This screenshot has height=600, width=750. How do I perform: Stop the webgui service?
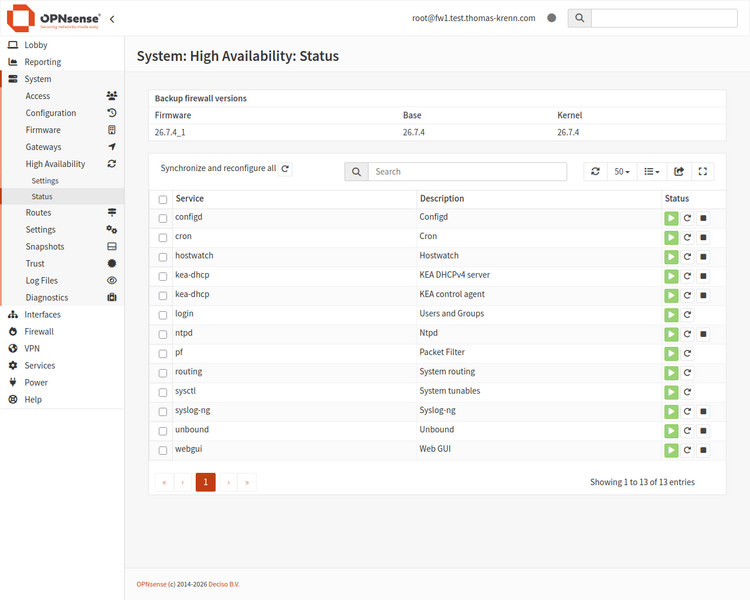coord(703,450)
